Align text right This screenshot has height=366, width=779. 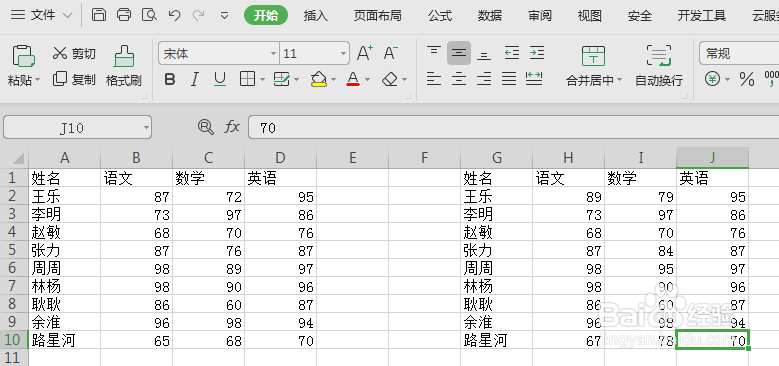484,78
